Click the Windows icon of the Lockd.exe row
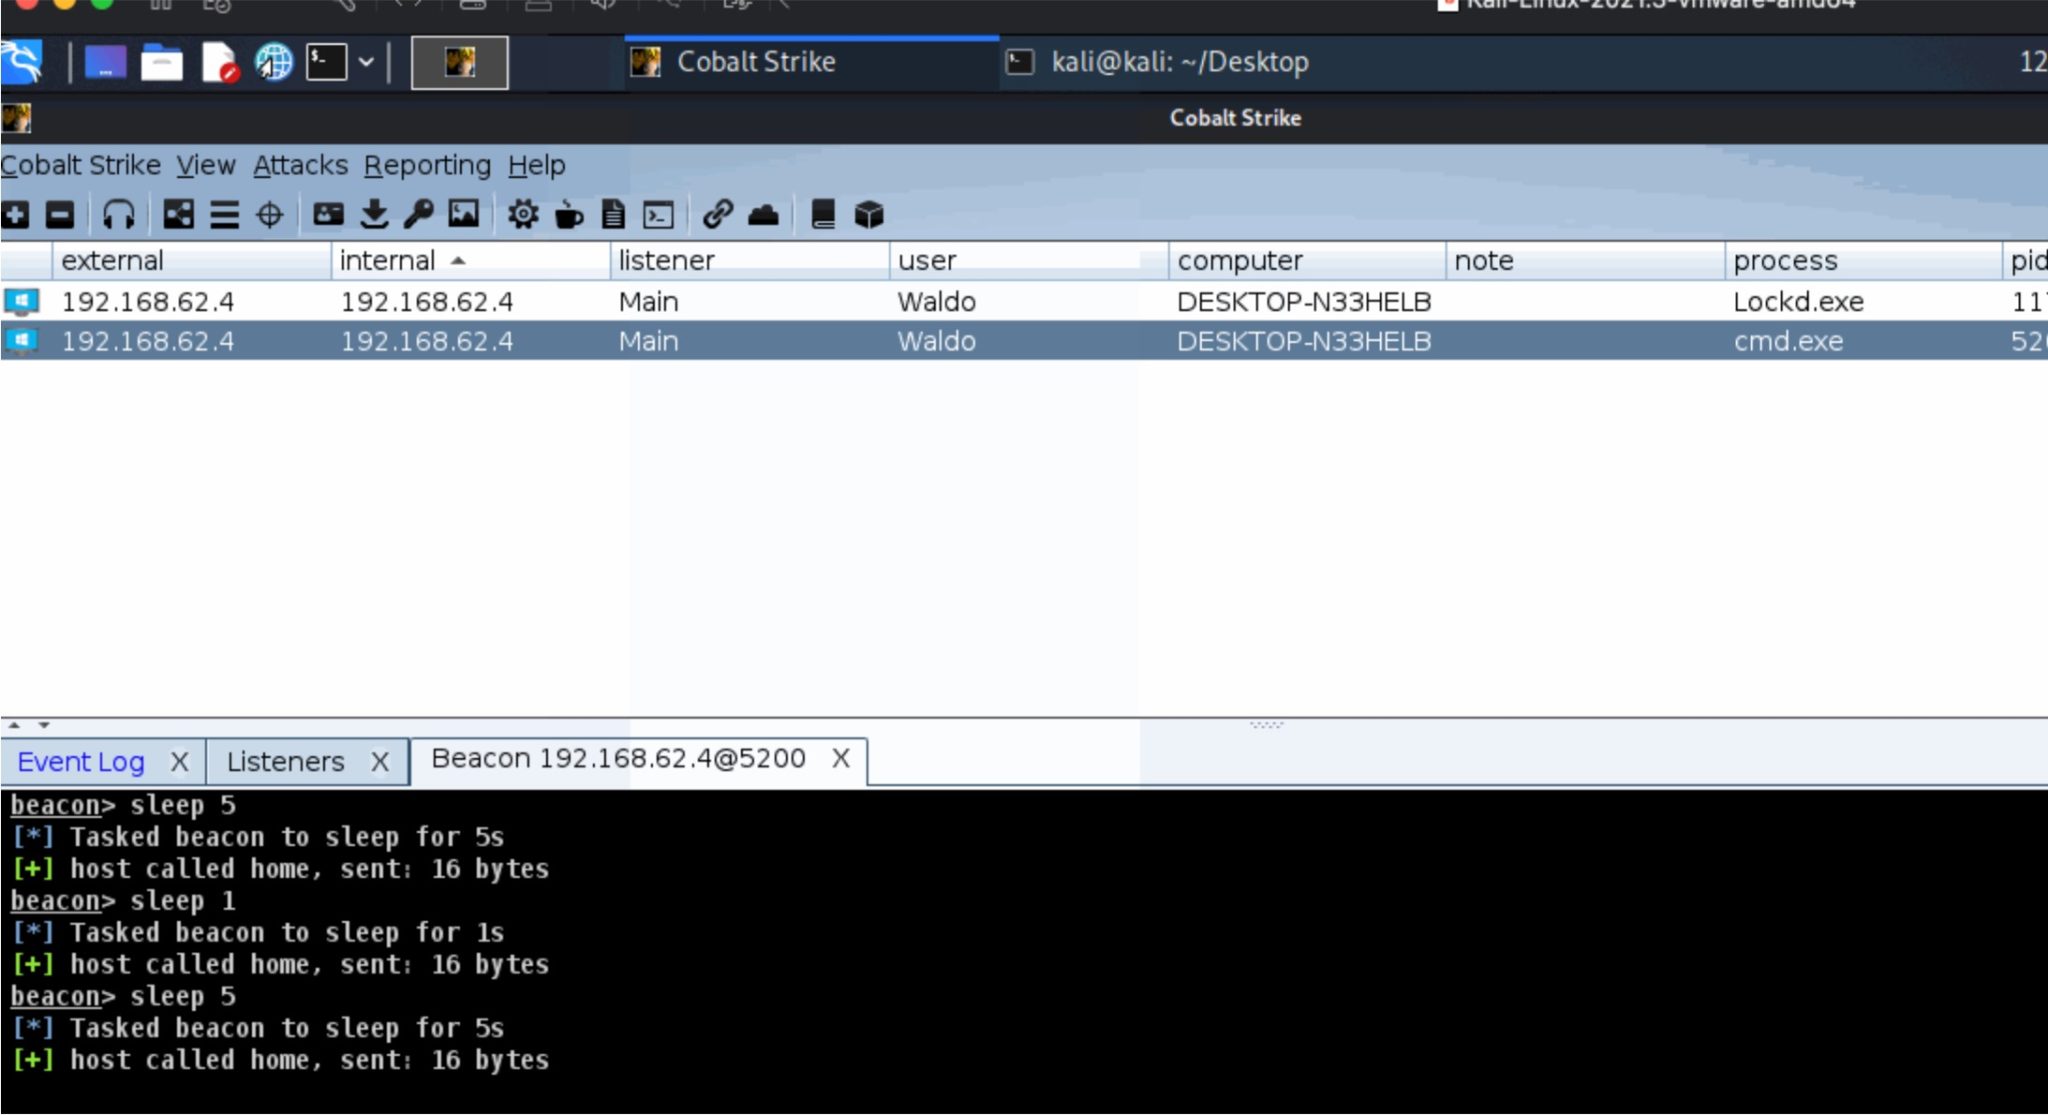This screenshot has height=1115, width=2048. coord(21,301)
